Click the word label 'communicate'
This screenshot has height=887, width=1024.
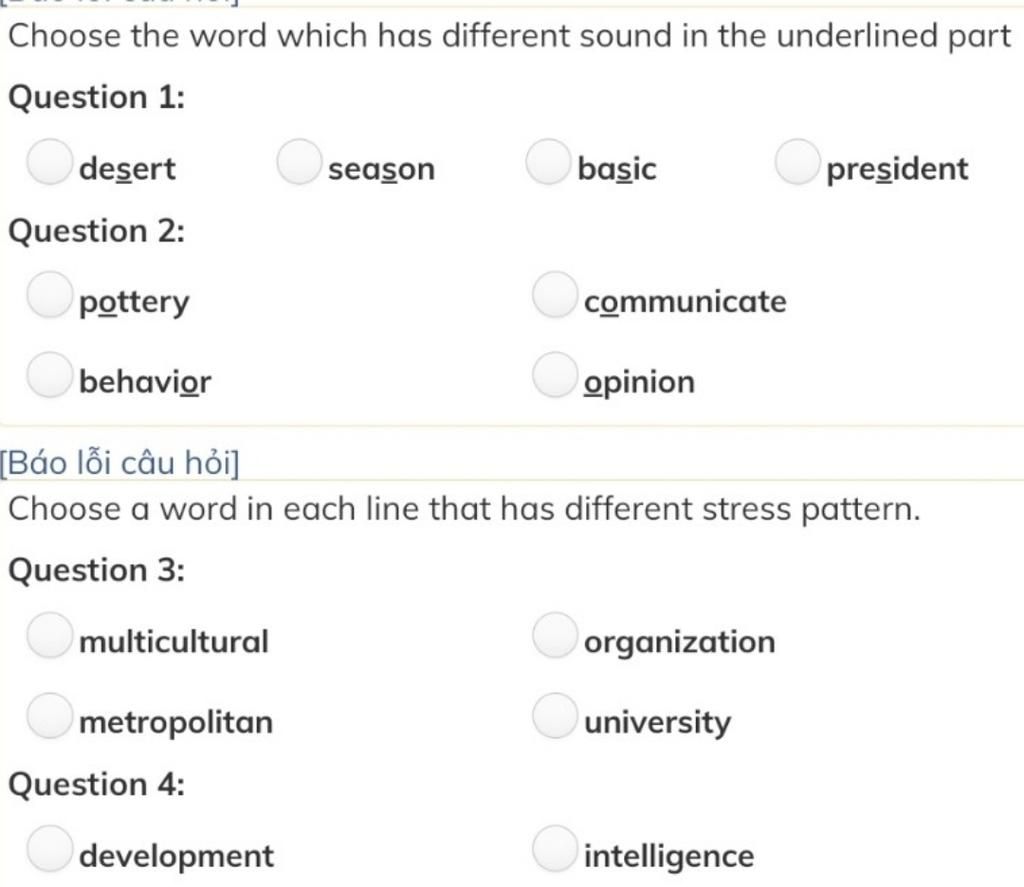685,302
